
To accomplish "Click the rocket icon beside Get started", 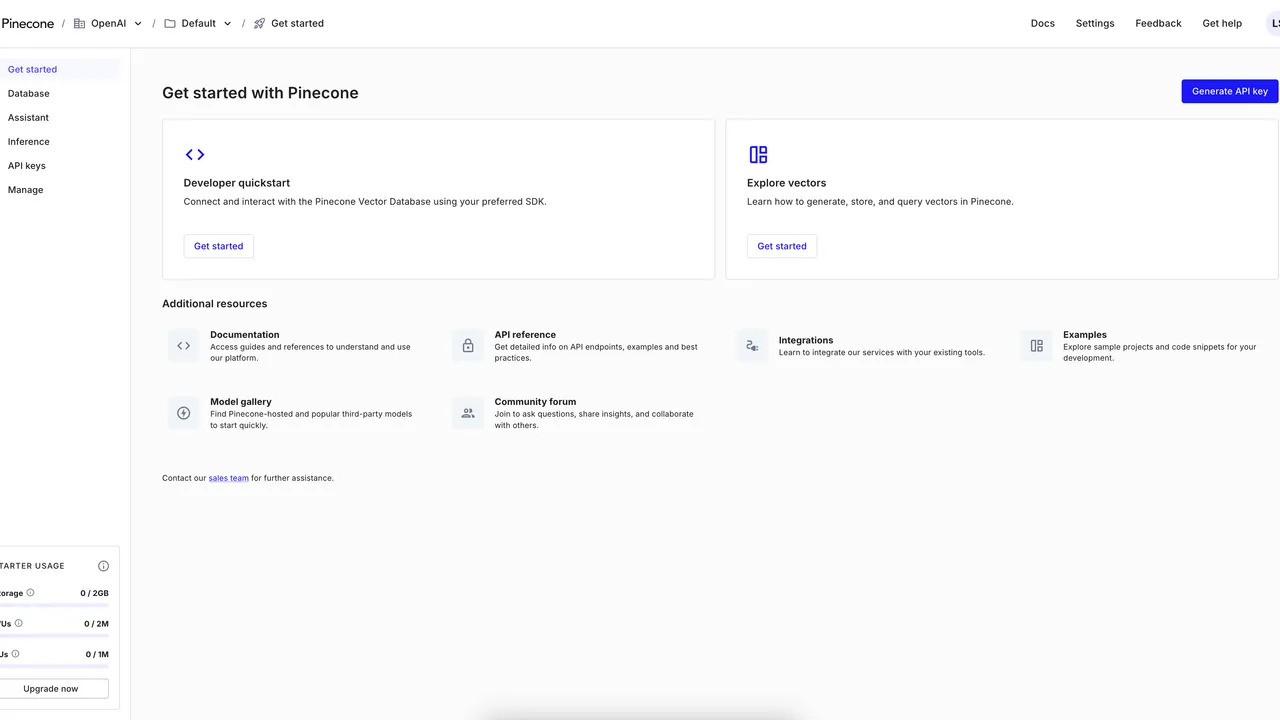I will 259,23.
